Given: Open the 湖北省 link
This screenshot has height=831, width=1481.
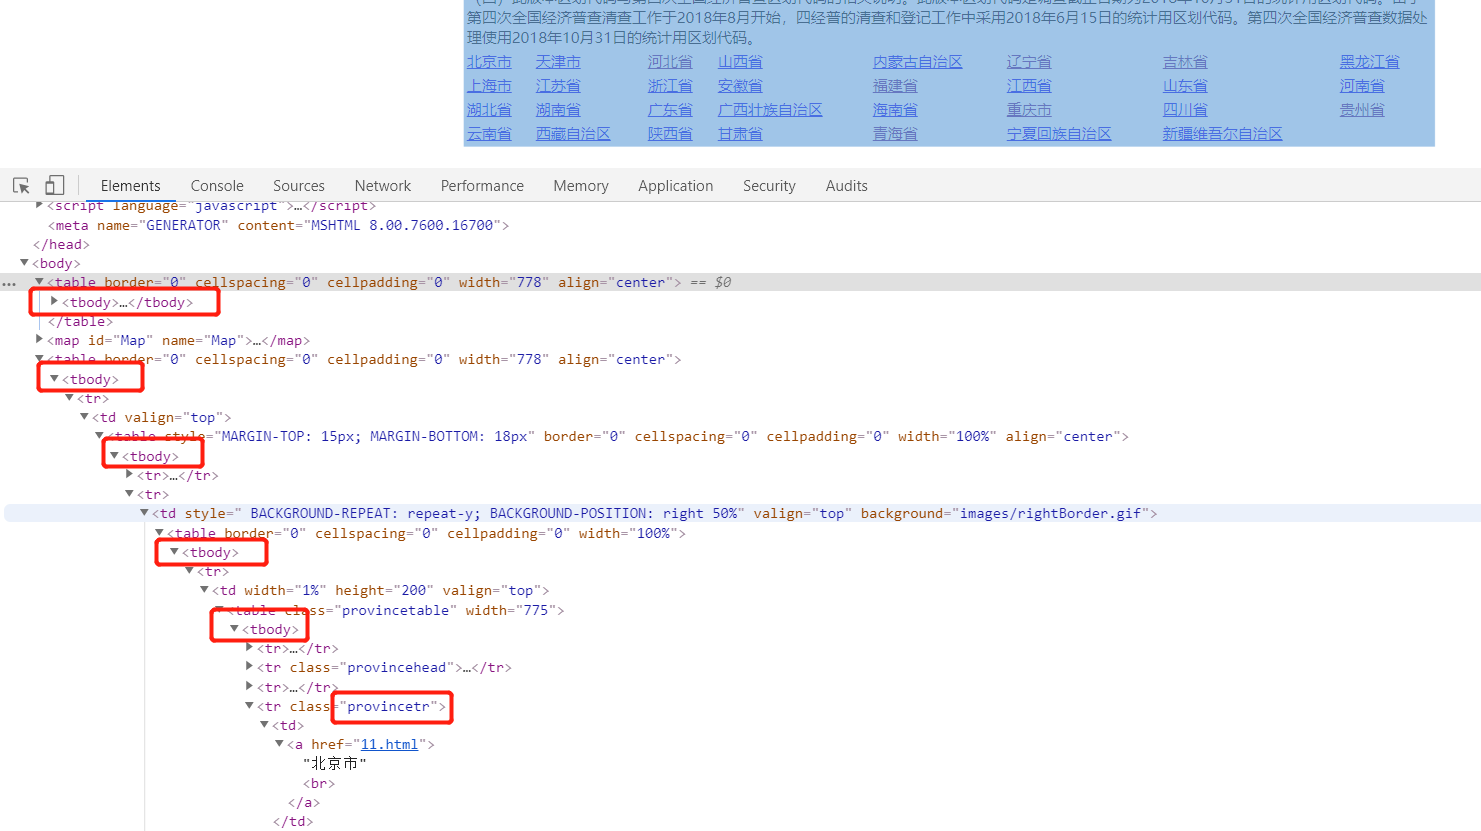Looking at the screenshot, I should [x=489, y=110].
